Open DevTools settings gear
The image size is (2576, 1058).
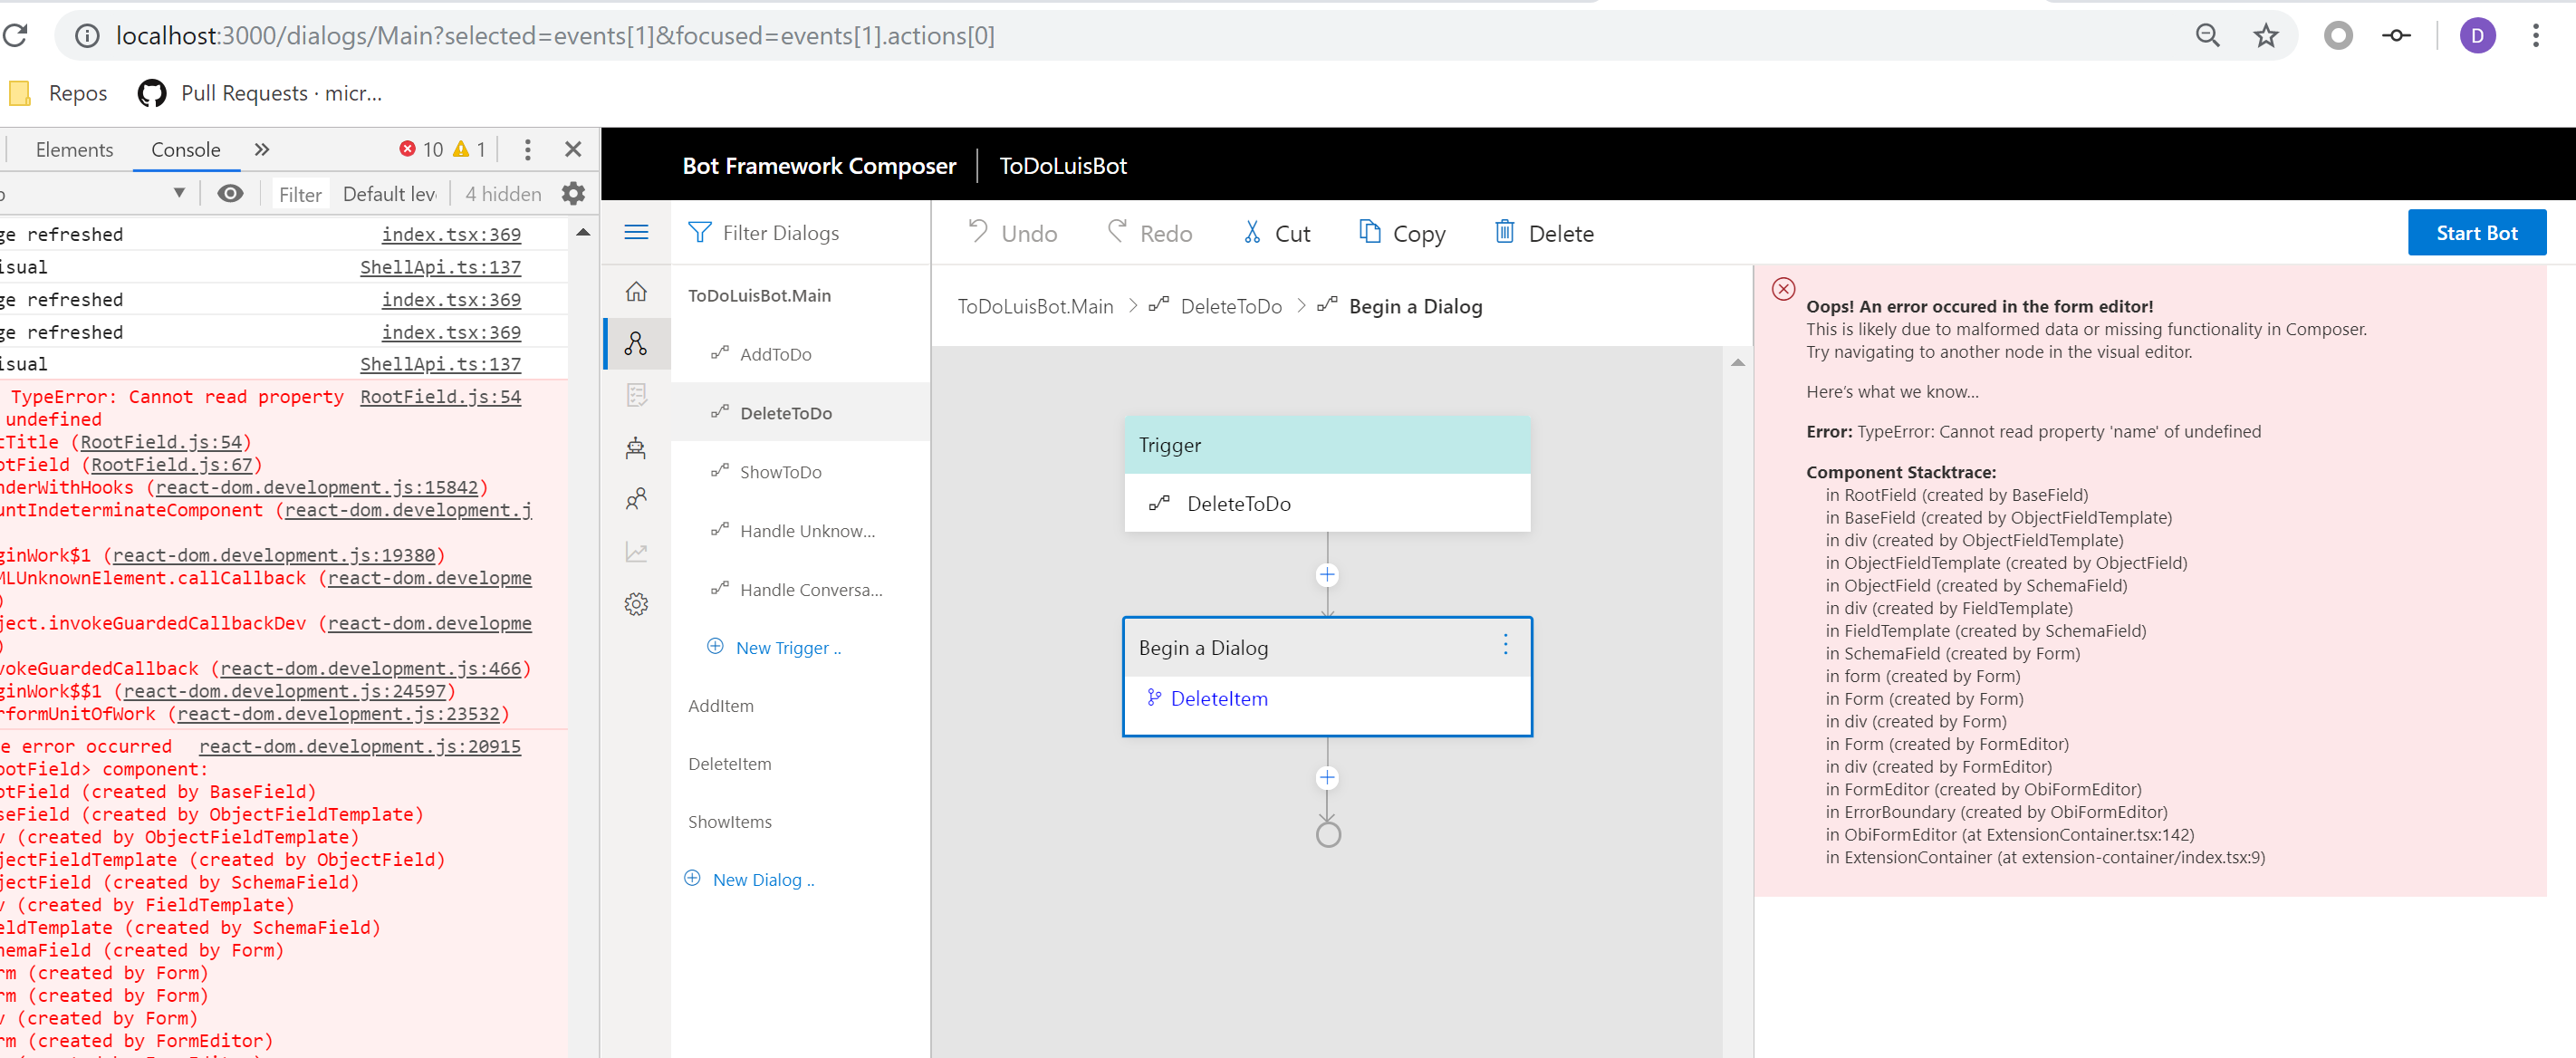click(573, 194)
